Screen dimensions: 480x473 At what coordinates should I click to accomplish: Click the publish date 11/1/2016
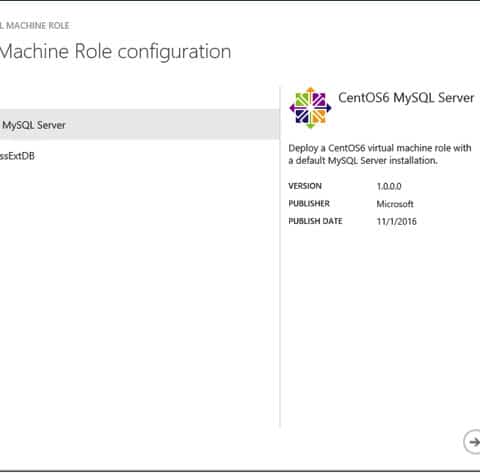pyautogui.click(x=397, y=222)
